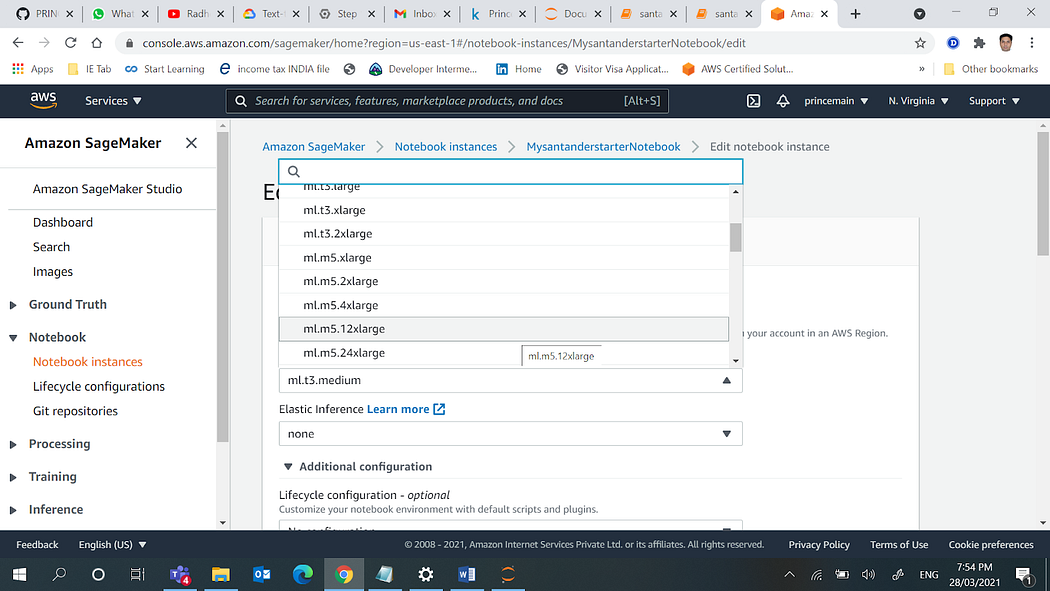This screenshot has width=1050, height=591.
Task: Reload the page
Action: [70, 43]
